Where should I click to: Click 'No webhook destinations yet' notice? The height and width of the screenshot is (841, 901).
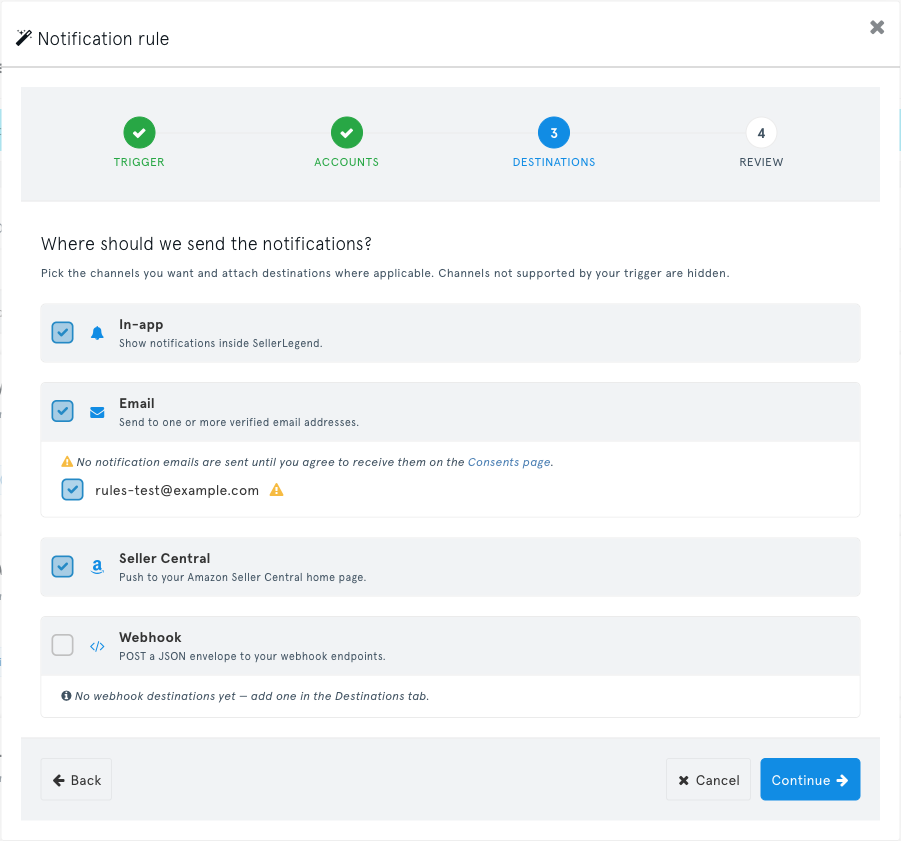pyautogui.click(x=252, y=696)
